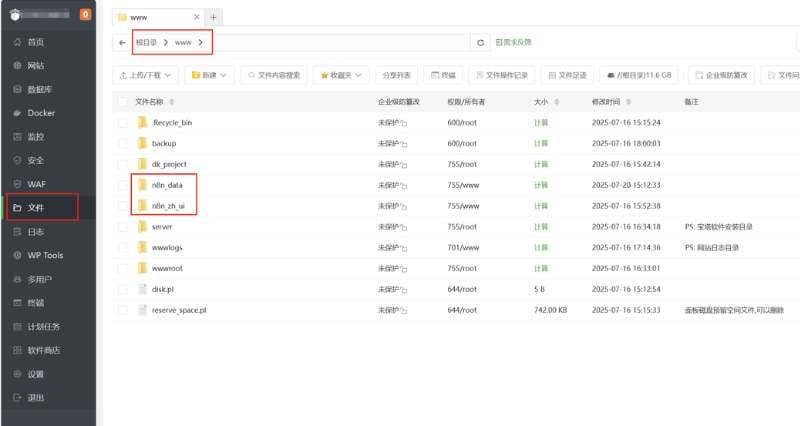The image size is (800, 426).
Task: Click the 未保护 lock icon for server
Action: [x=404, y=227]
